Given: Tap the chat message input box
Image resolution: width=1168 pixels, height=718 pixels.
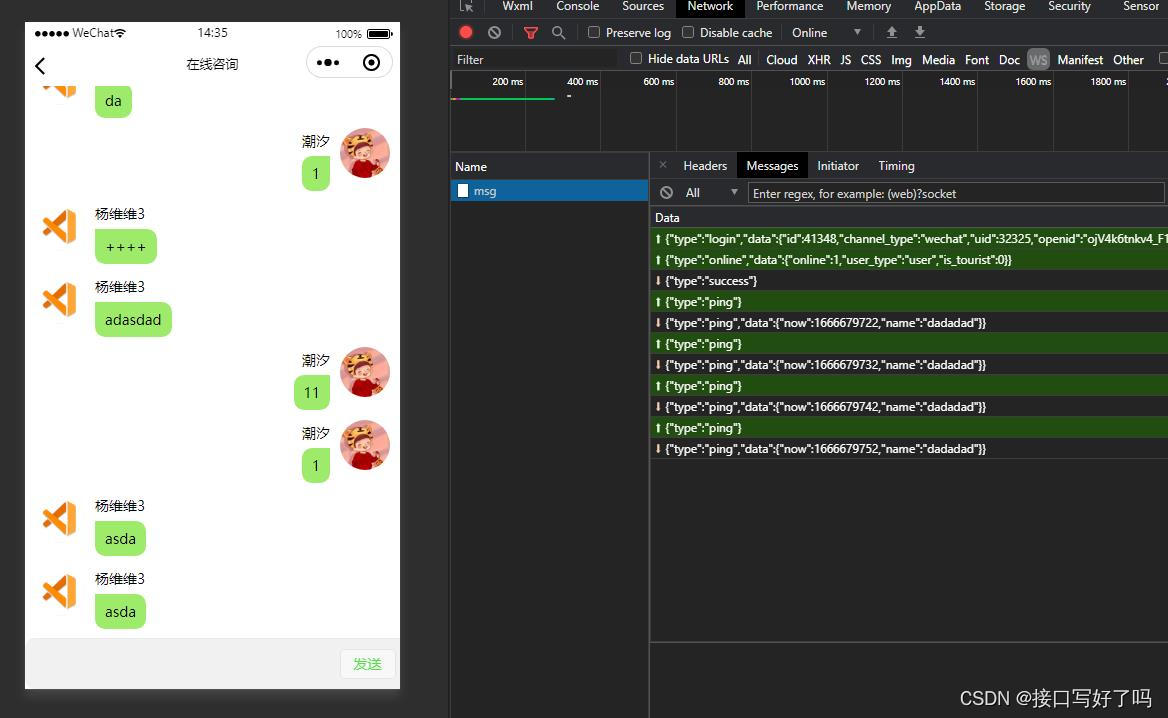Looking at the screenshot, I should [184, 664].
